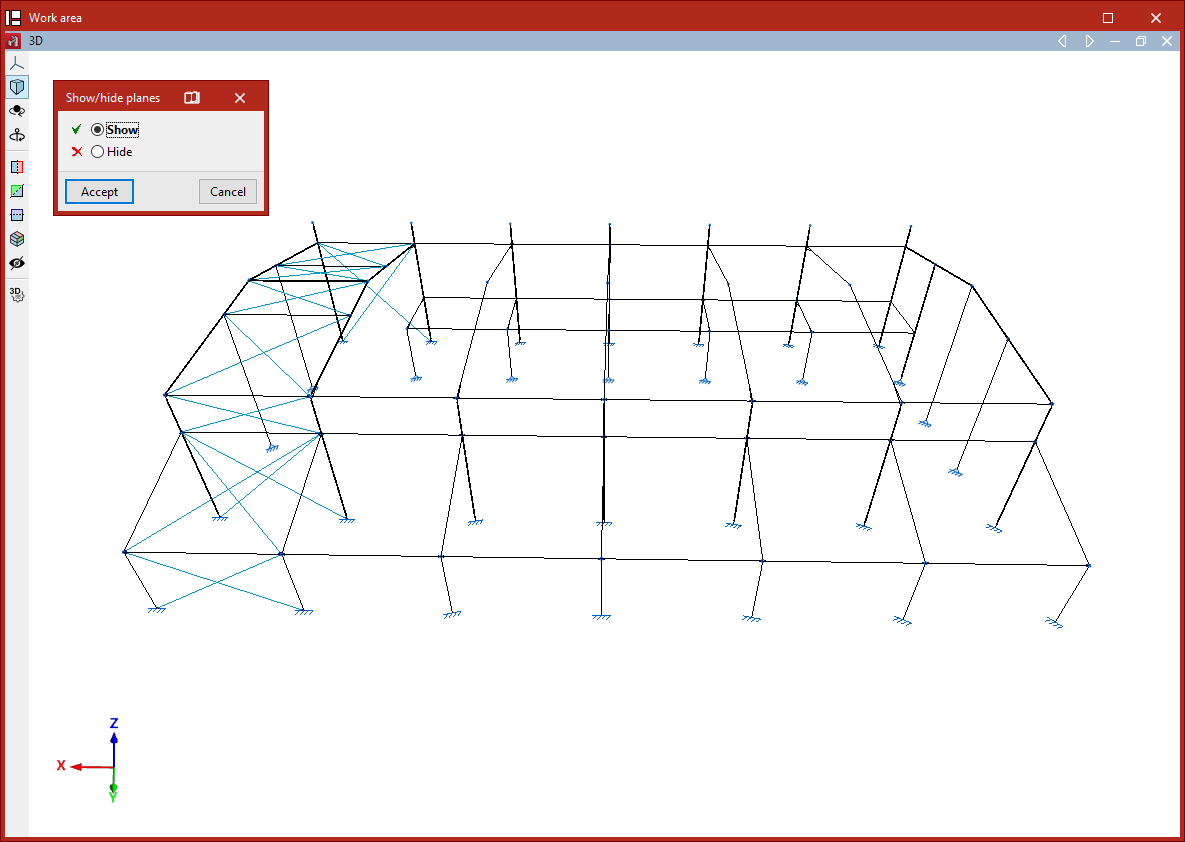The image size is (1185, 842).
Task: Select the Show radio button
Action: [x=97, y=129]
